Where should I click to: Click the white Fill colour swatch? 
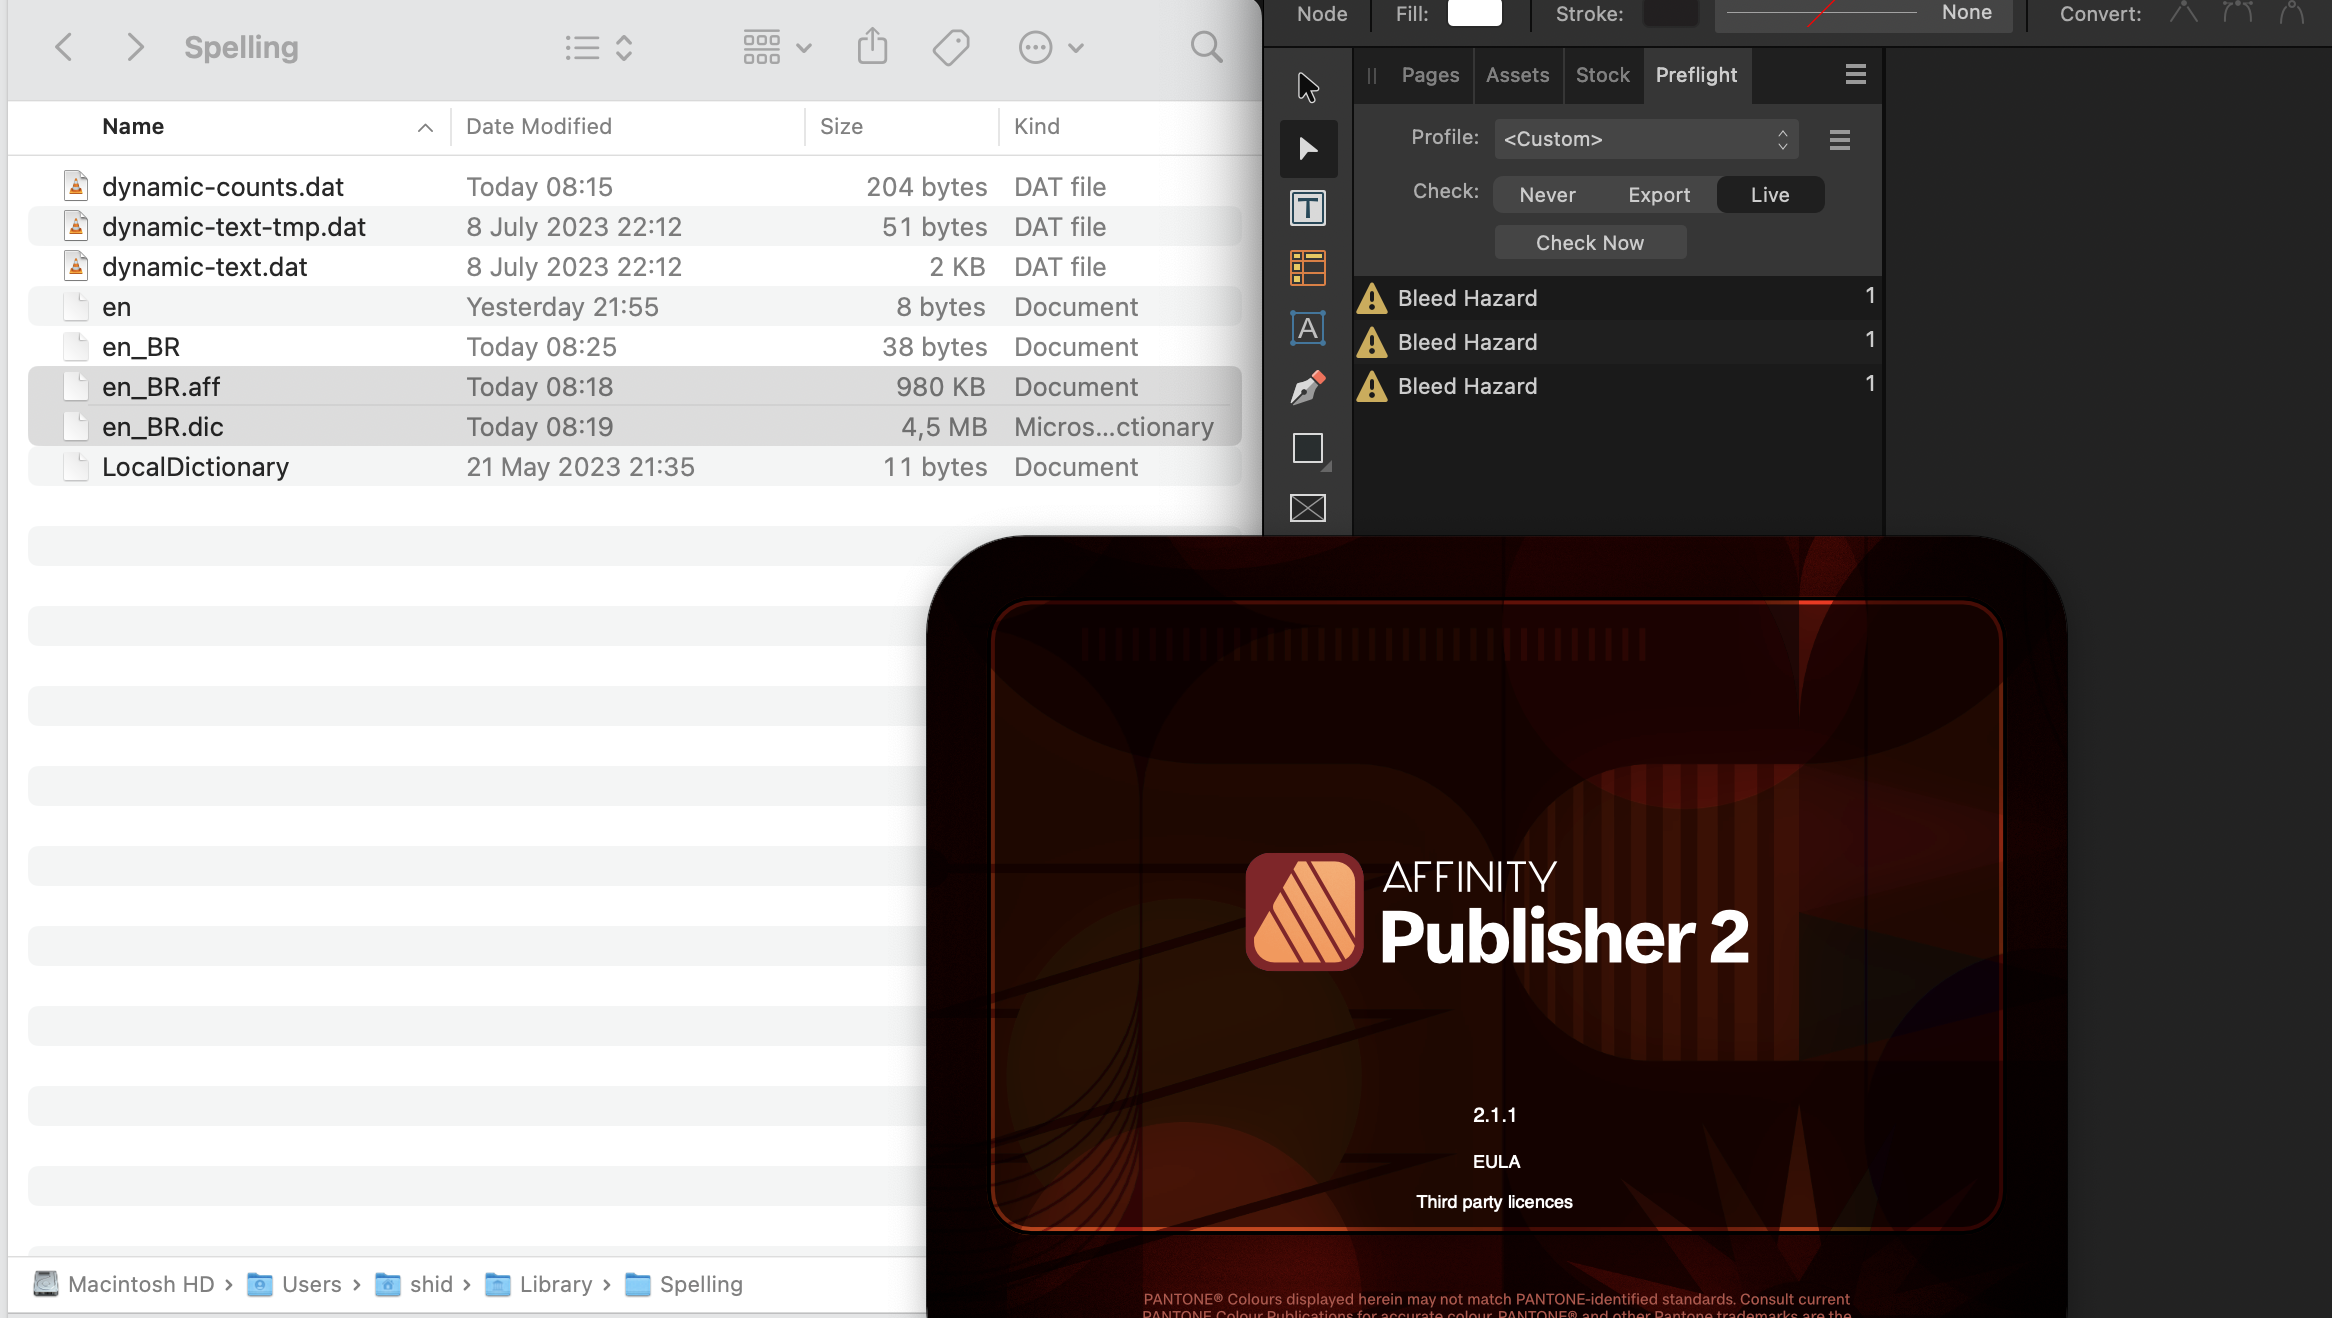[1474, 13]
